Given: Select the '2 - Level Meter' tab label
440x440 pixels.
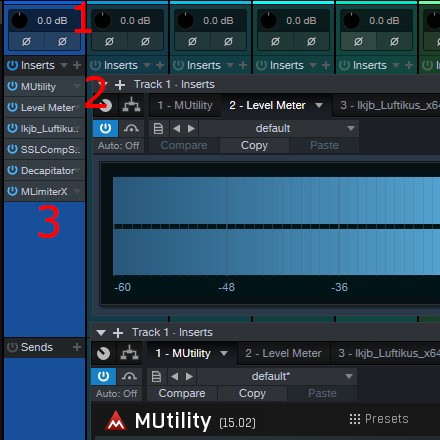Looking at the screenshot, I should tap(267, 105).
